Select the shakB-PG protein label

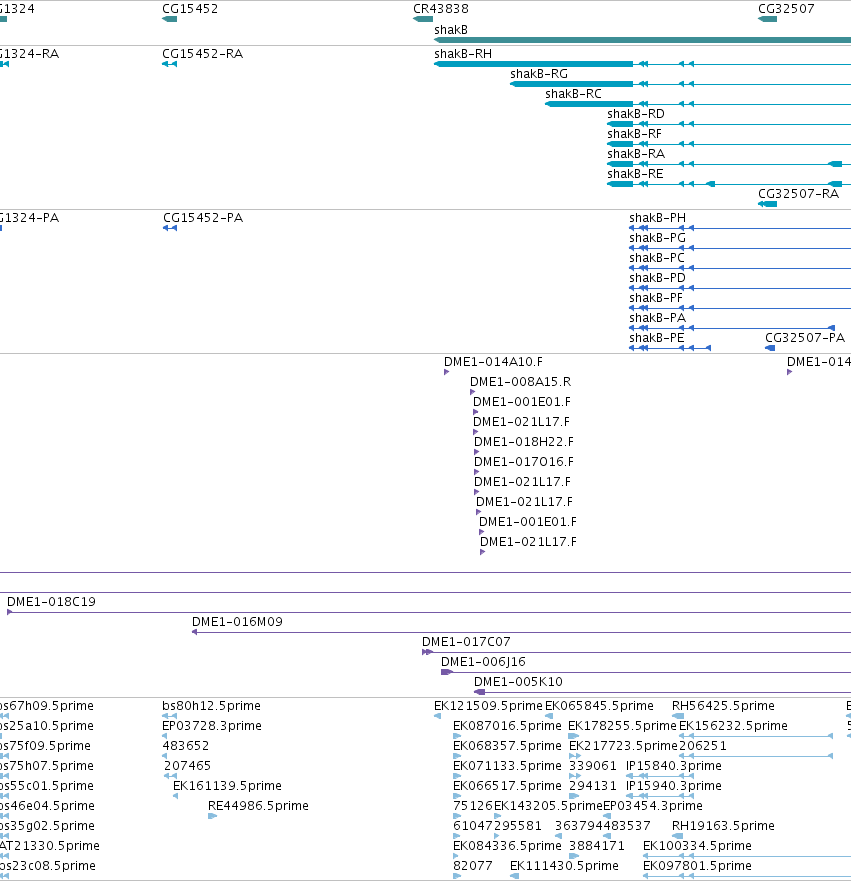pos(657,238)
